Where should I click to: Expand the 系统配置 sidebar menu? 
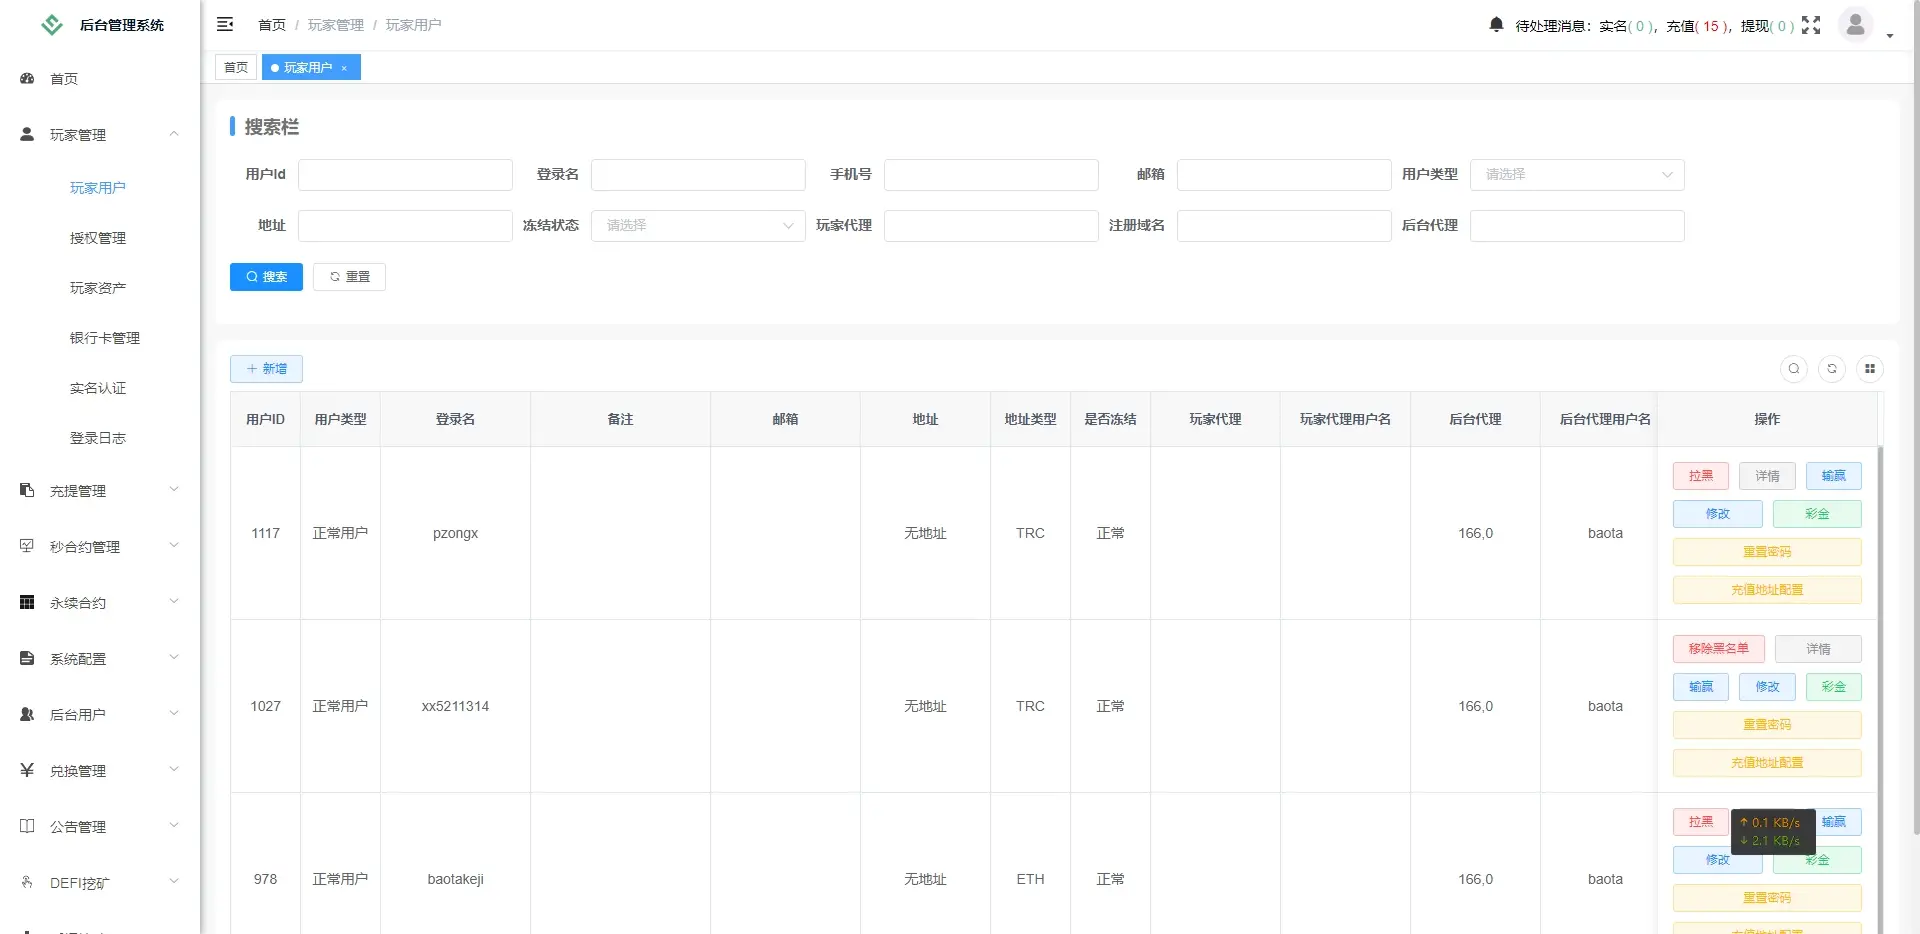pyautogui.click(x=100, y=659)
